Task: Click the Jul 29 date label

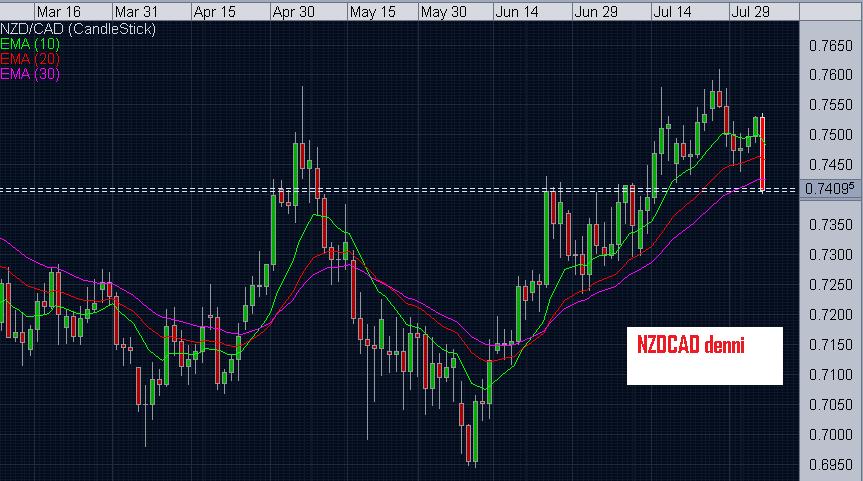Action: (x=750, y=12)
